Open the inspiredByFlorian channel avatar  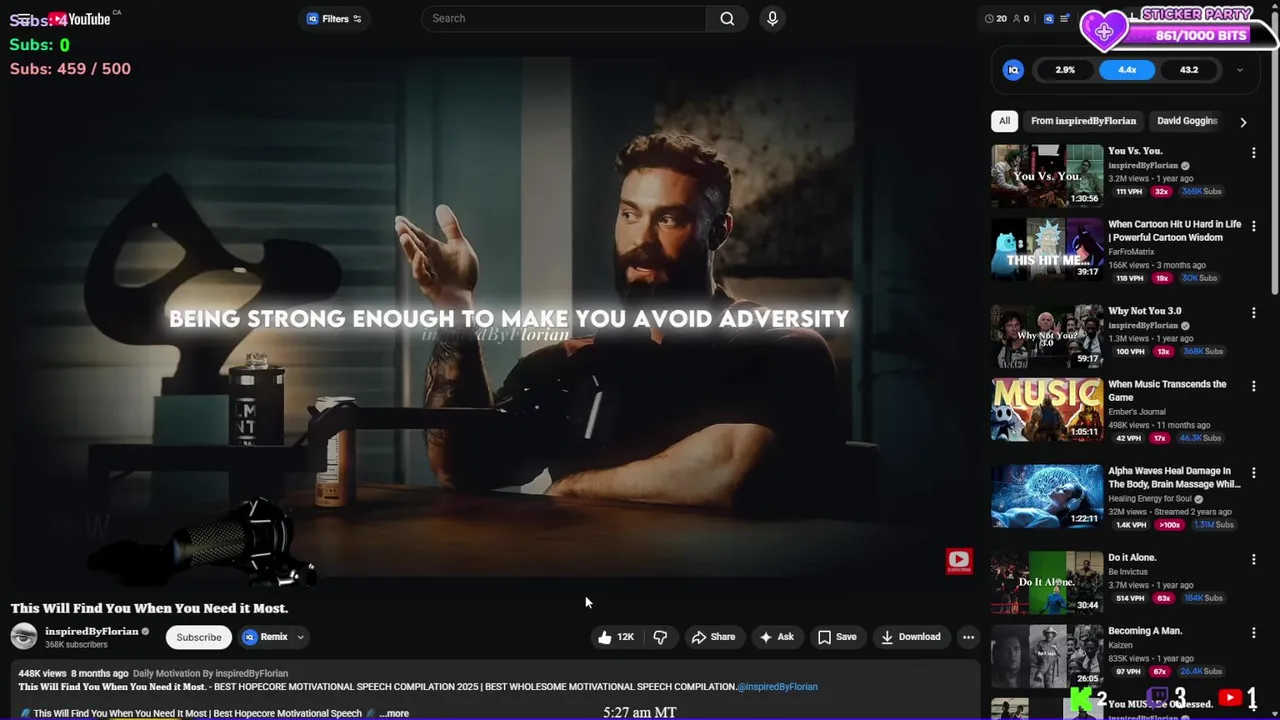[x=24, y=636]
